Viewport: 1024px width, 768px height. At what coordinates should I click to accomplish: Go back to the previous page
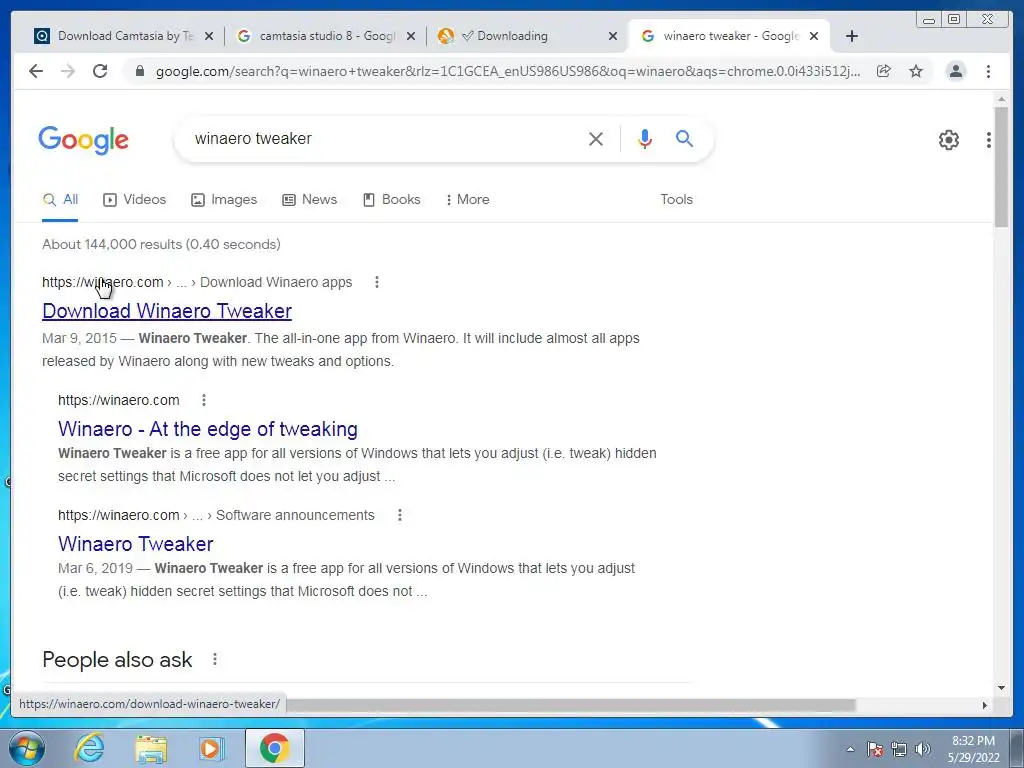click(x=36, y=71)
